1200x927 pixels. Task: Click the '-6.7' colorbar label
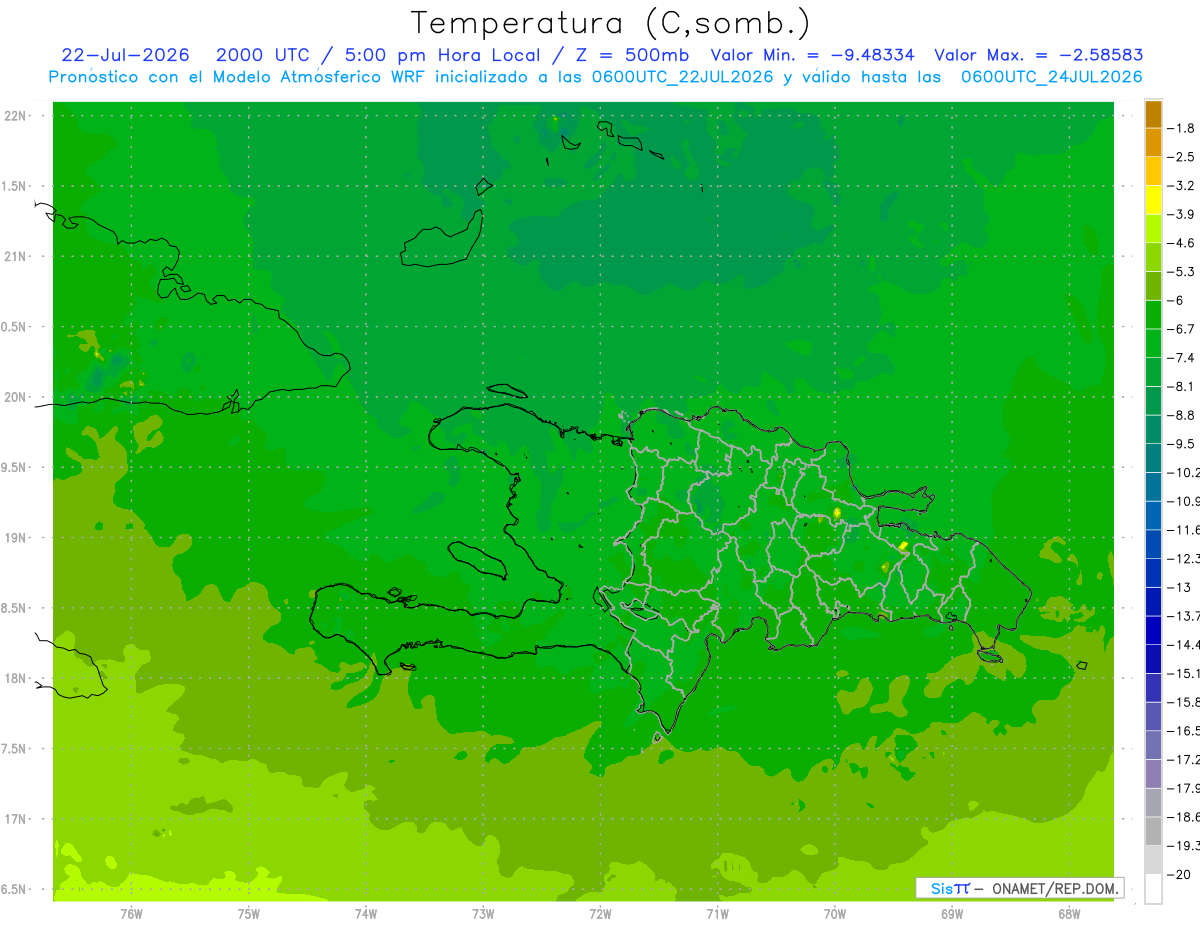pyautogui.click(x=1181, y=329)
